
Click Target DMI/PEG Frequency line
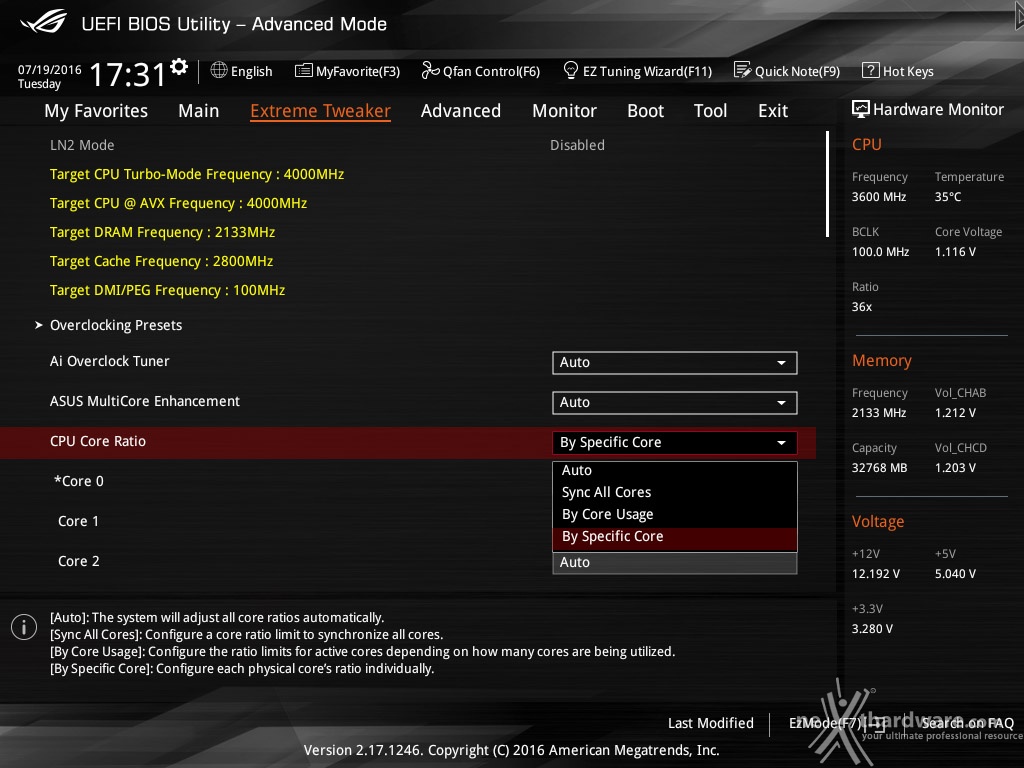coord(168,290)
